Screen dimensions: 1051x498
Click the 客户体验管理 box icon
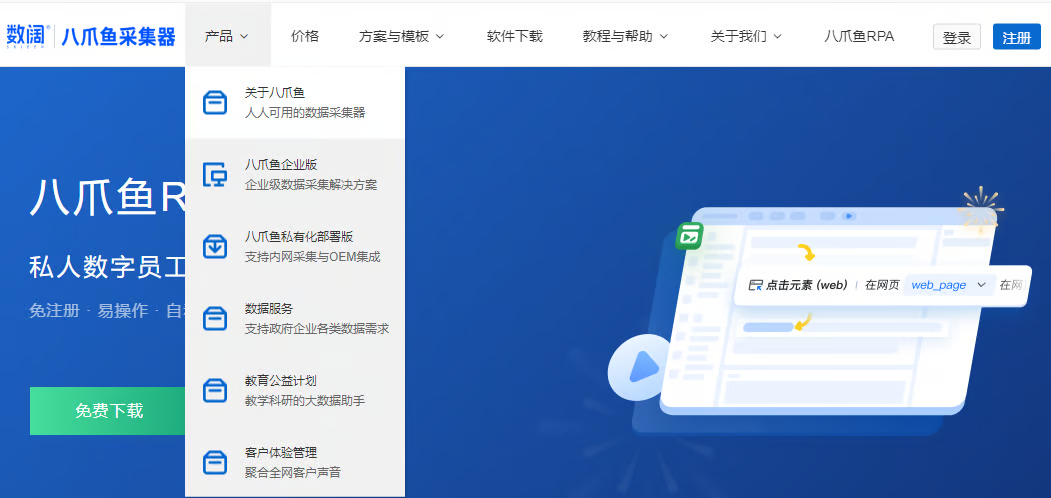pyautogui.click(x=215, y=462)
